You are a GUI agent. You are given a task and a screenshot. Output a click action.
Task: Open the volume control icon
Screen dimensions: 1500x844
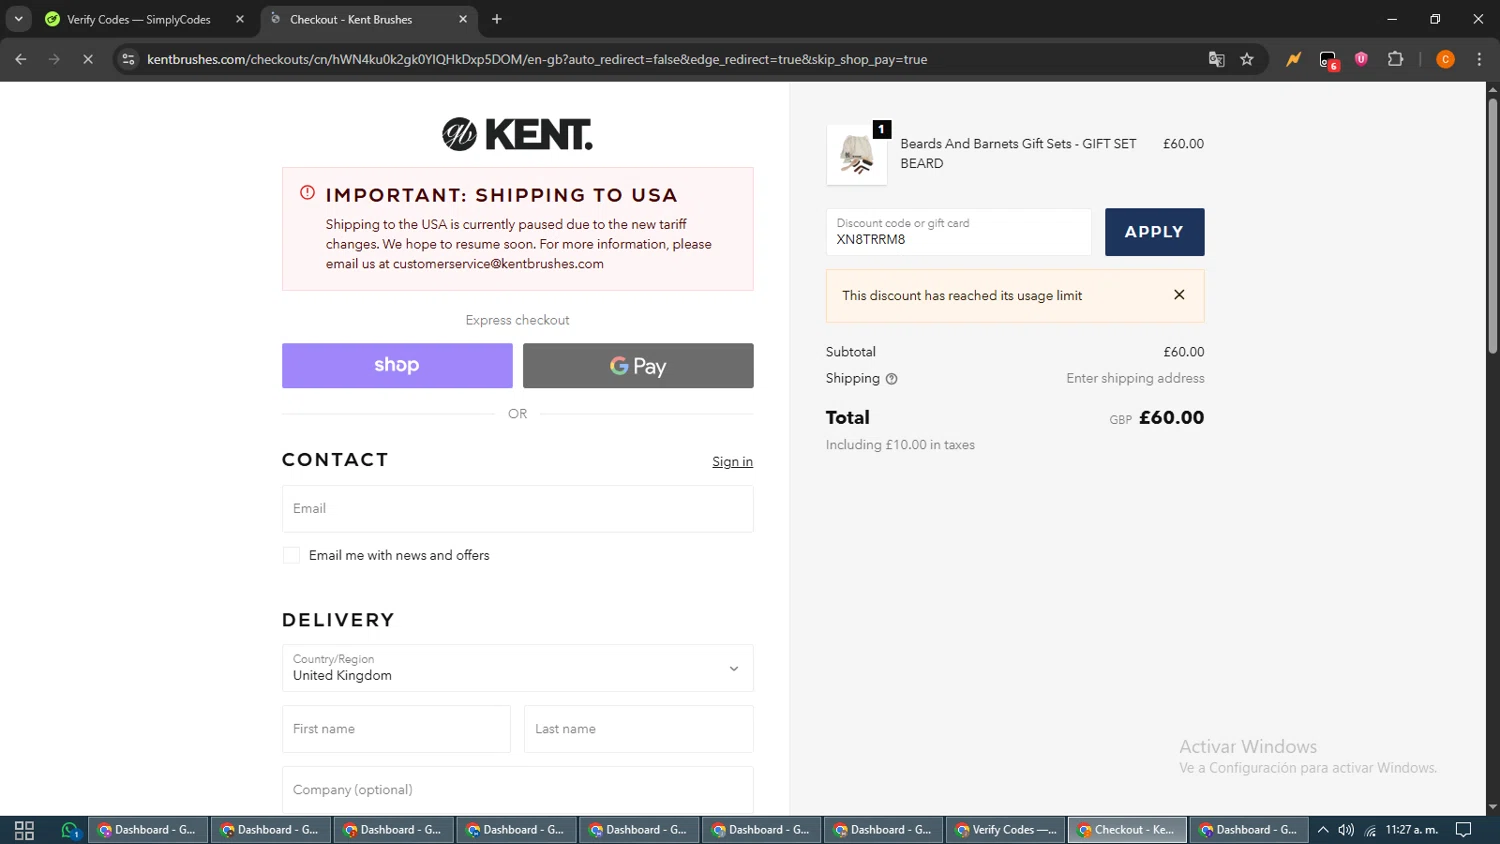[x=1346, y=830]
